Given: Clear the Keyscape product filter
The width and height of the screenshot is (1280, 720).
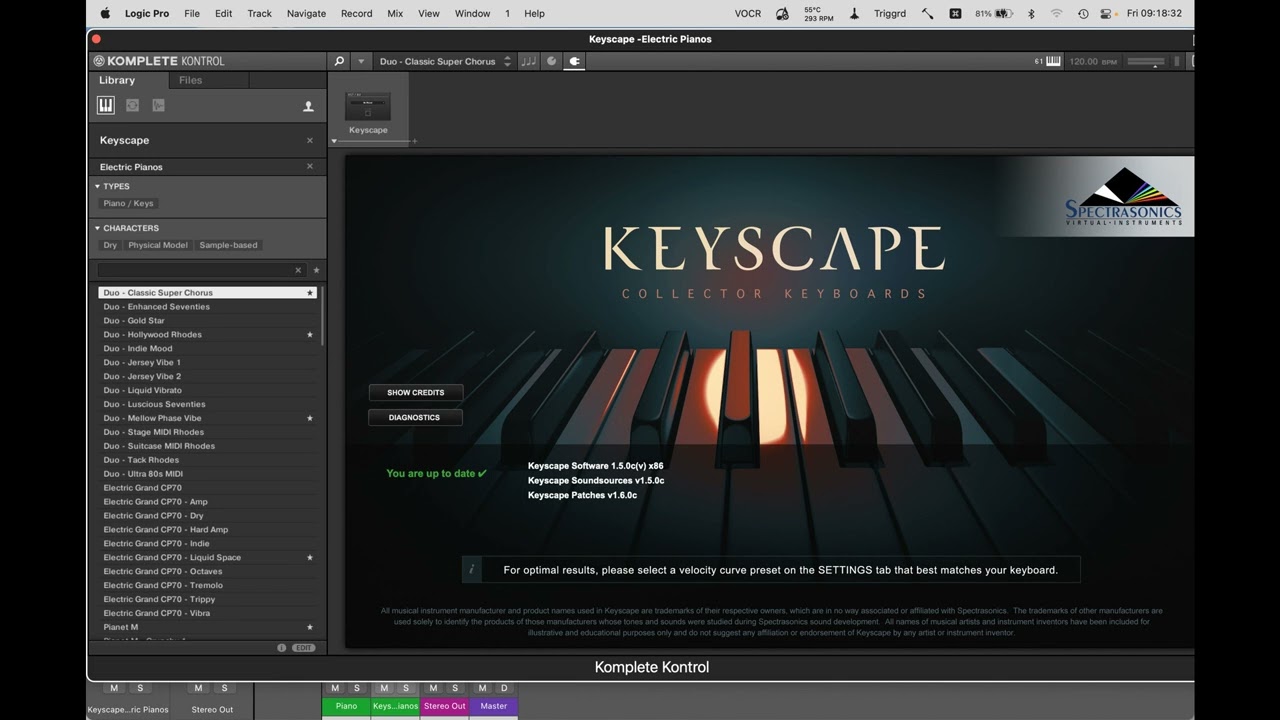Looking at the screenshot, I should (310, 140).
